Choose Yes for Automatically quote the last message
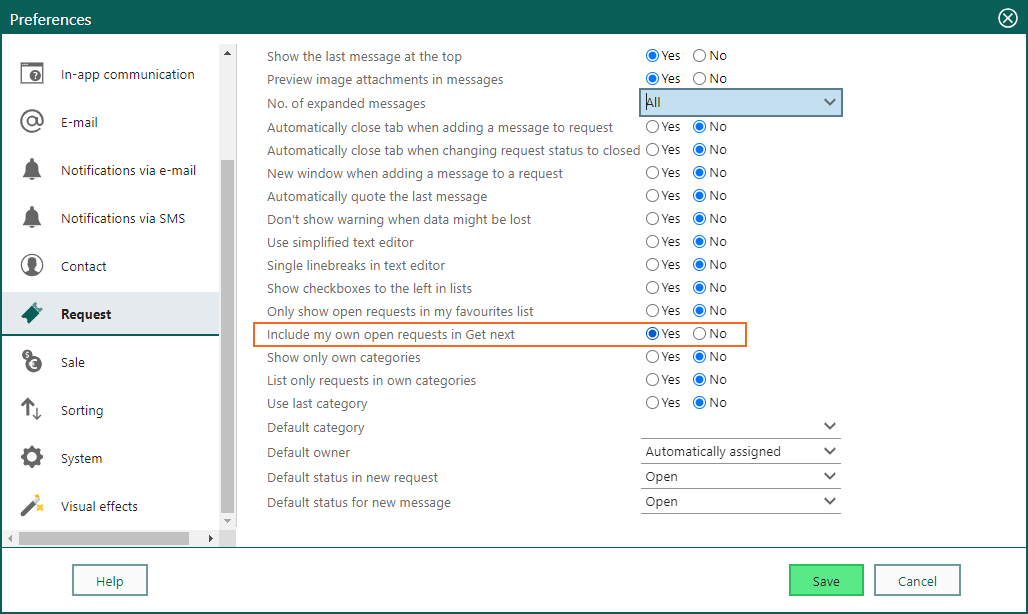 pyautogui.click(x=652, y=195)
